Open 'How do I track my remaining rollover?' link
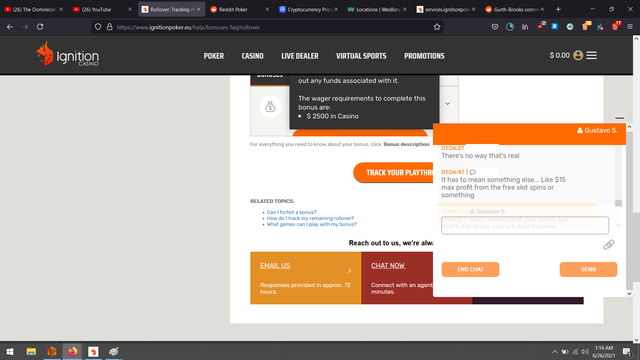The image size is (640, 360). click(x=310, y=218)
